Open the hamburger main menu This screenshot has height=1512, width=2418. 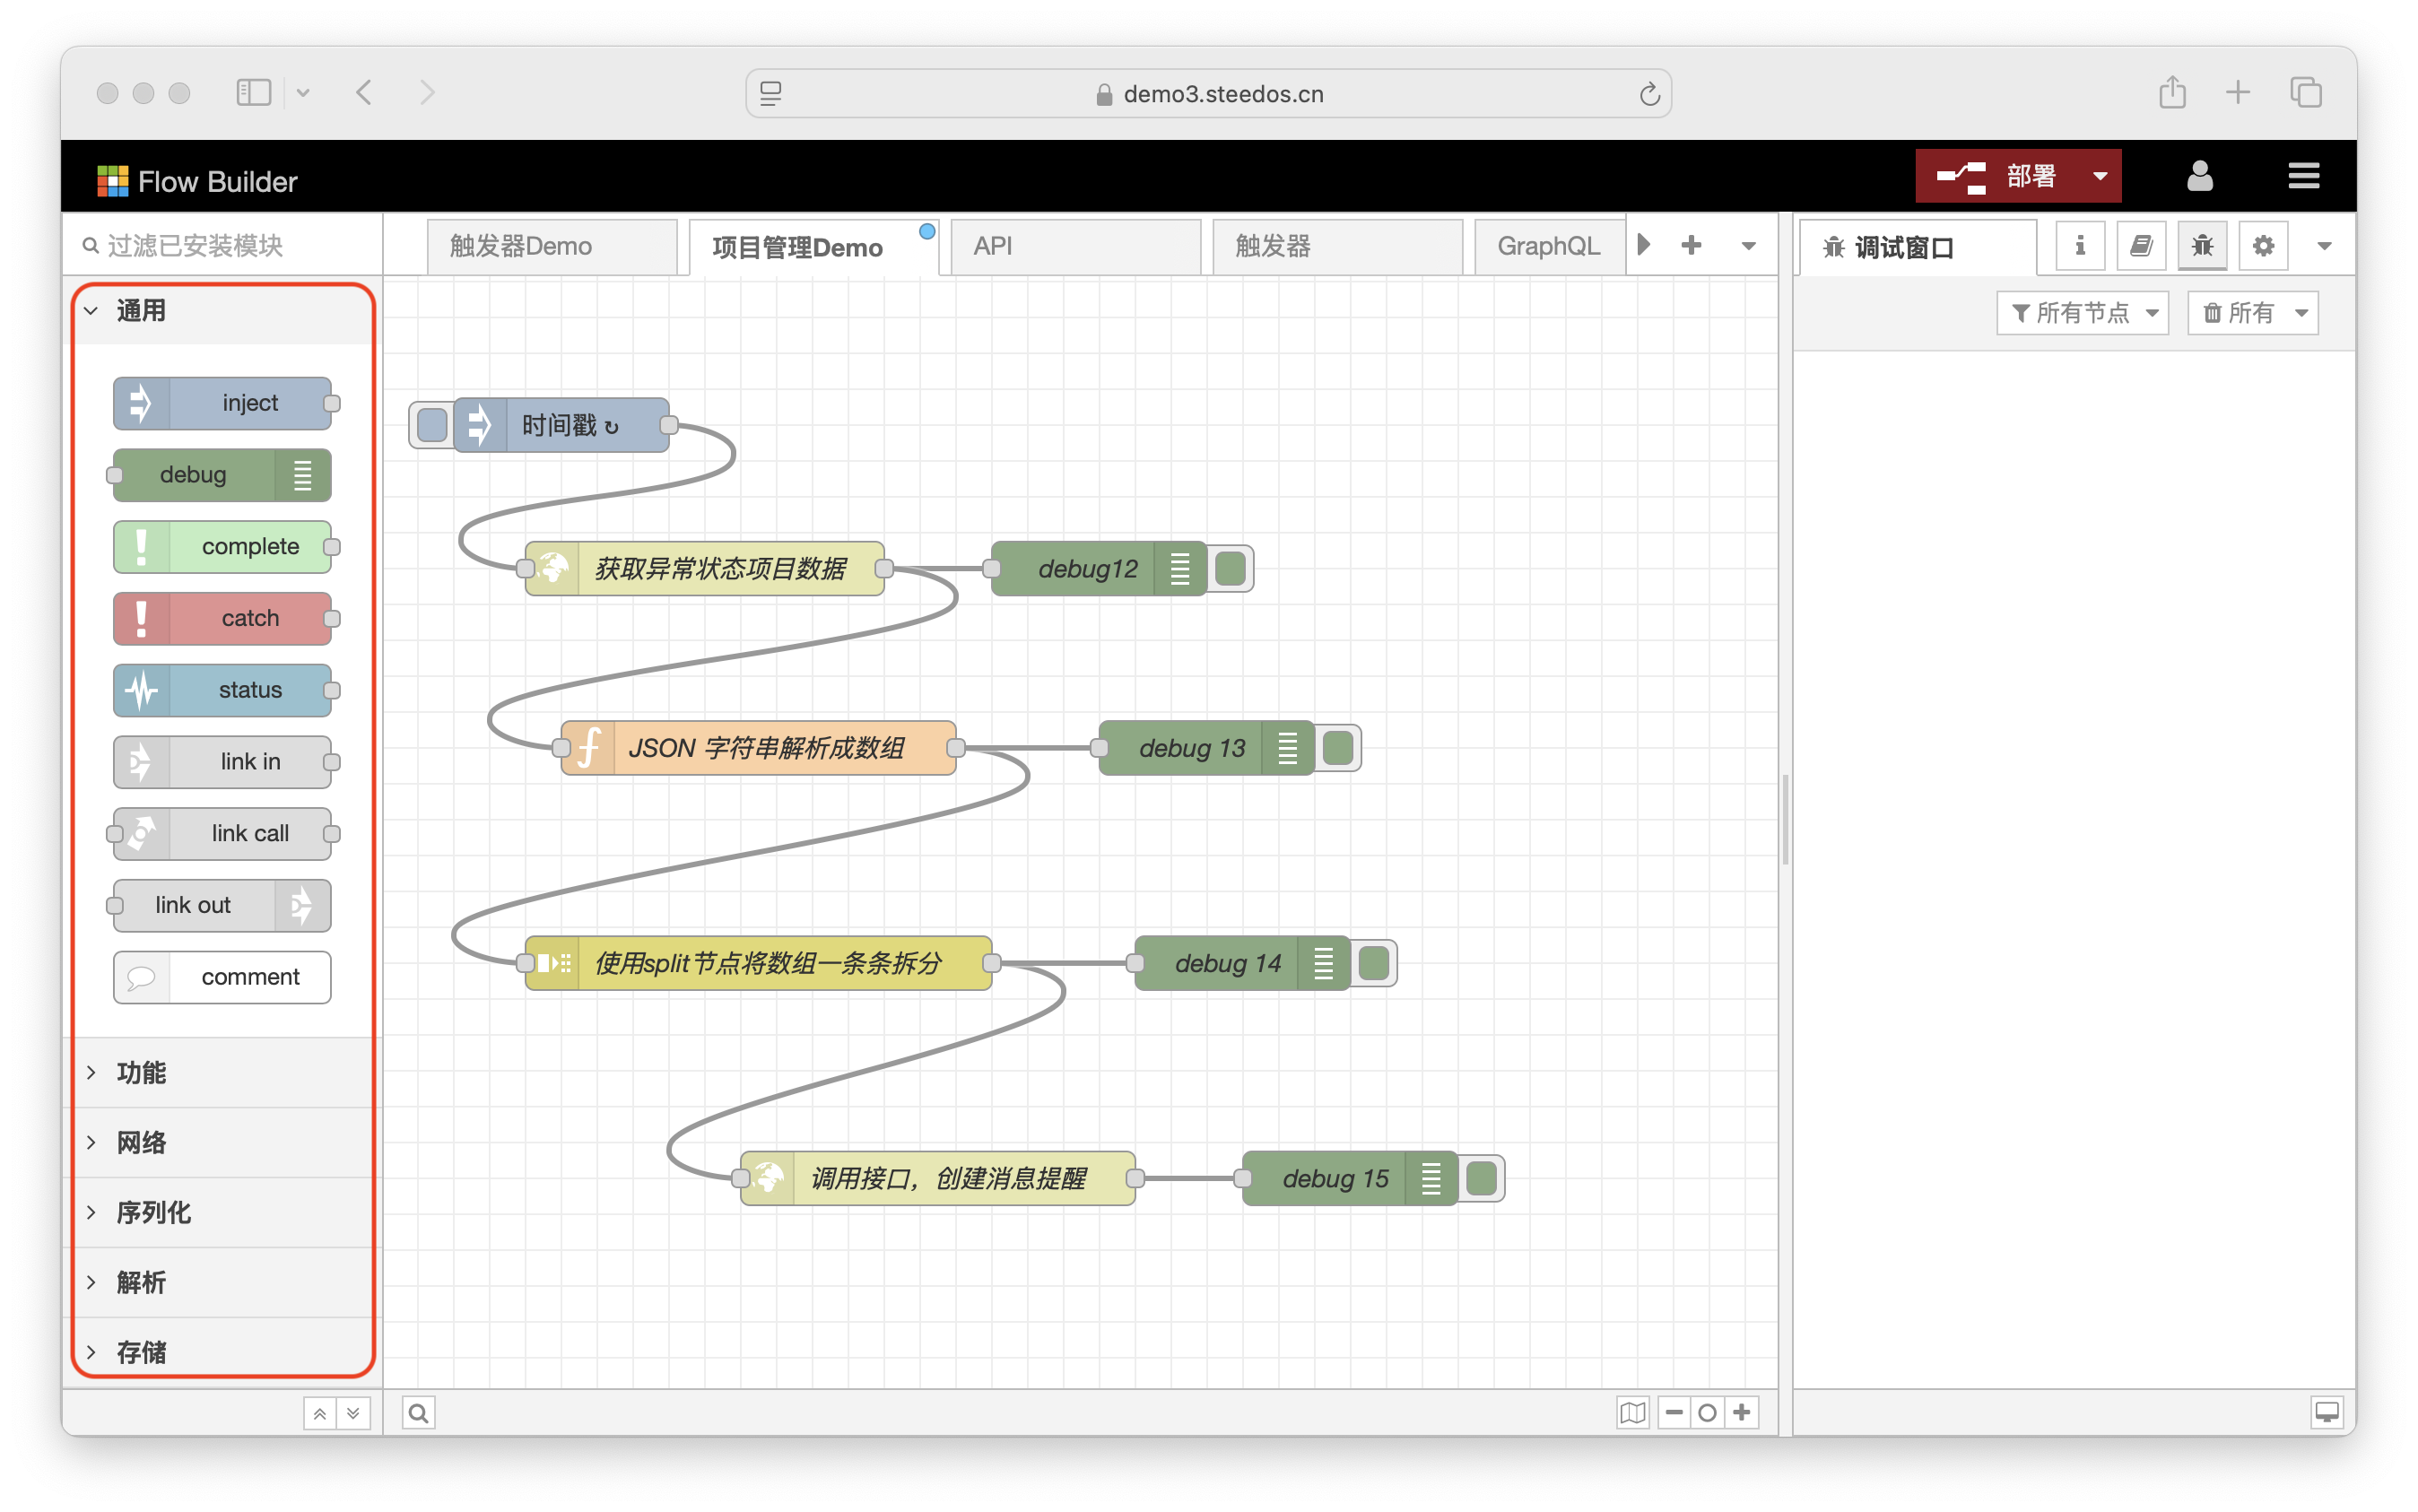[2304, 176]
